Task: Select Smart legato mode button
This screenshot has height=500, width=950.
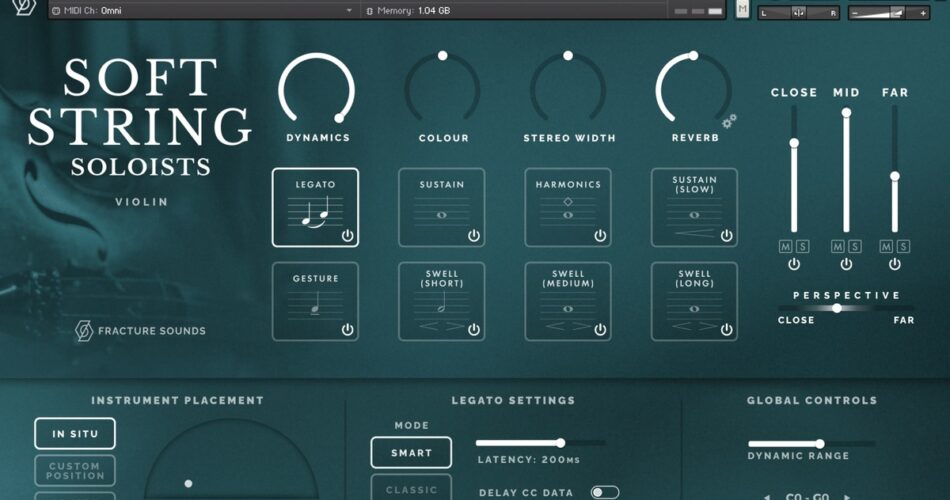Action: (x=411, y=453)
